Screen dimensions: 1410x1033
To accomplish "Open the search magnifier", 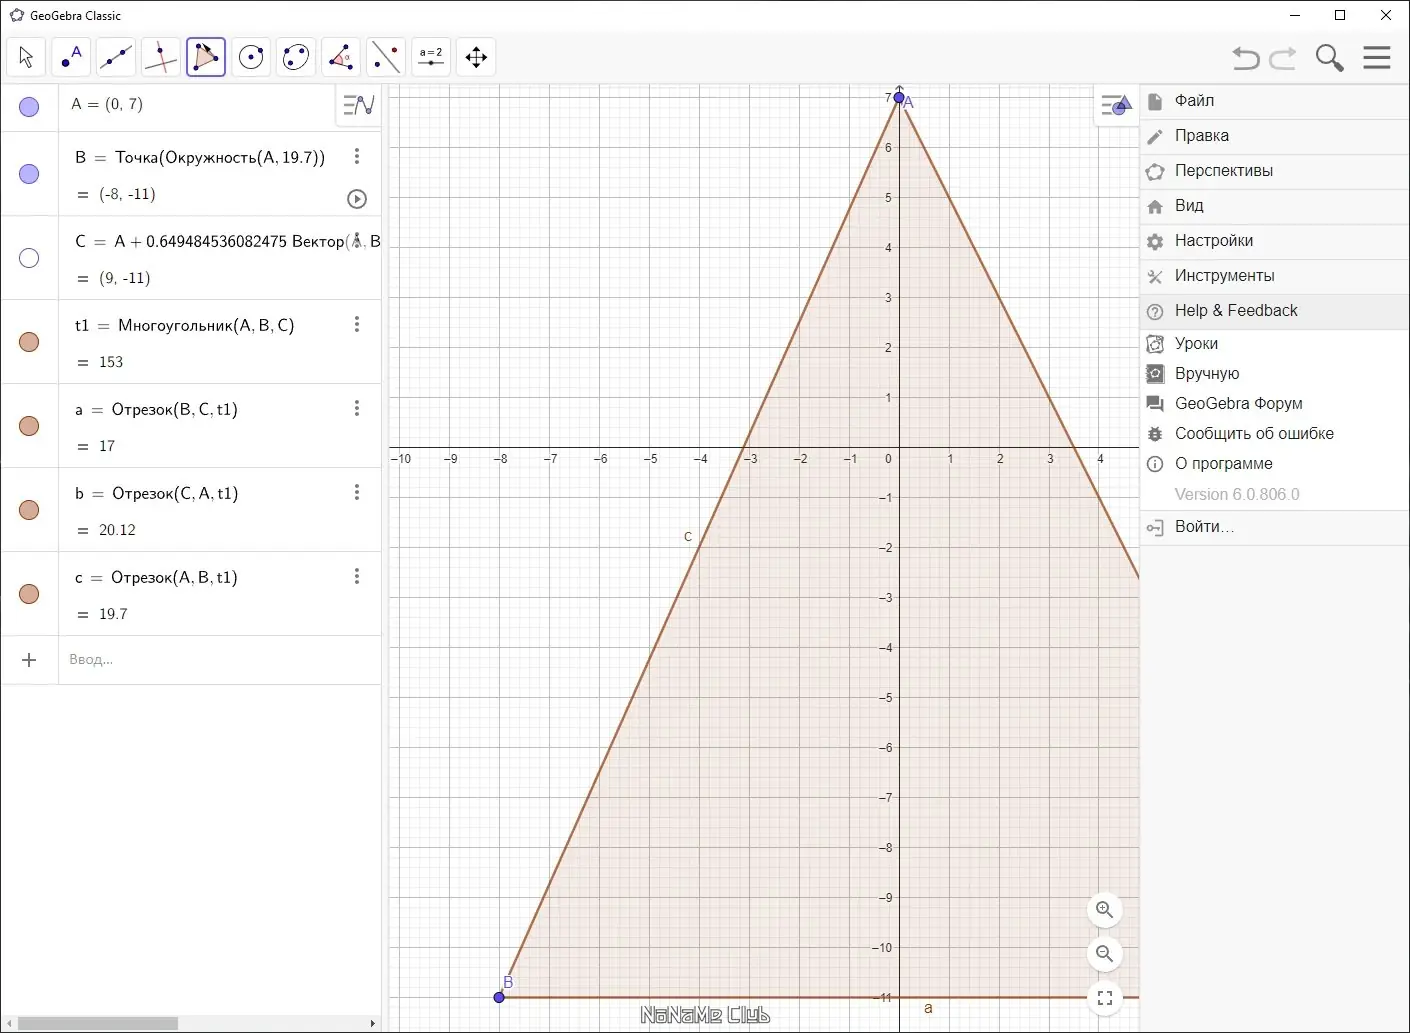I will pos(1329,58).
